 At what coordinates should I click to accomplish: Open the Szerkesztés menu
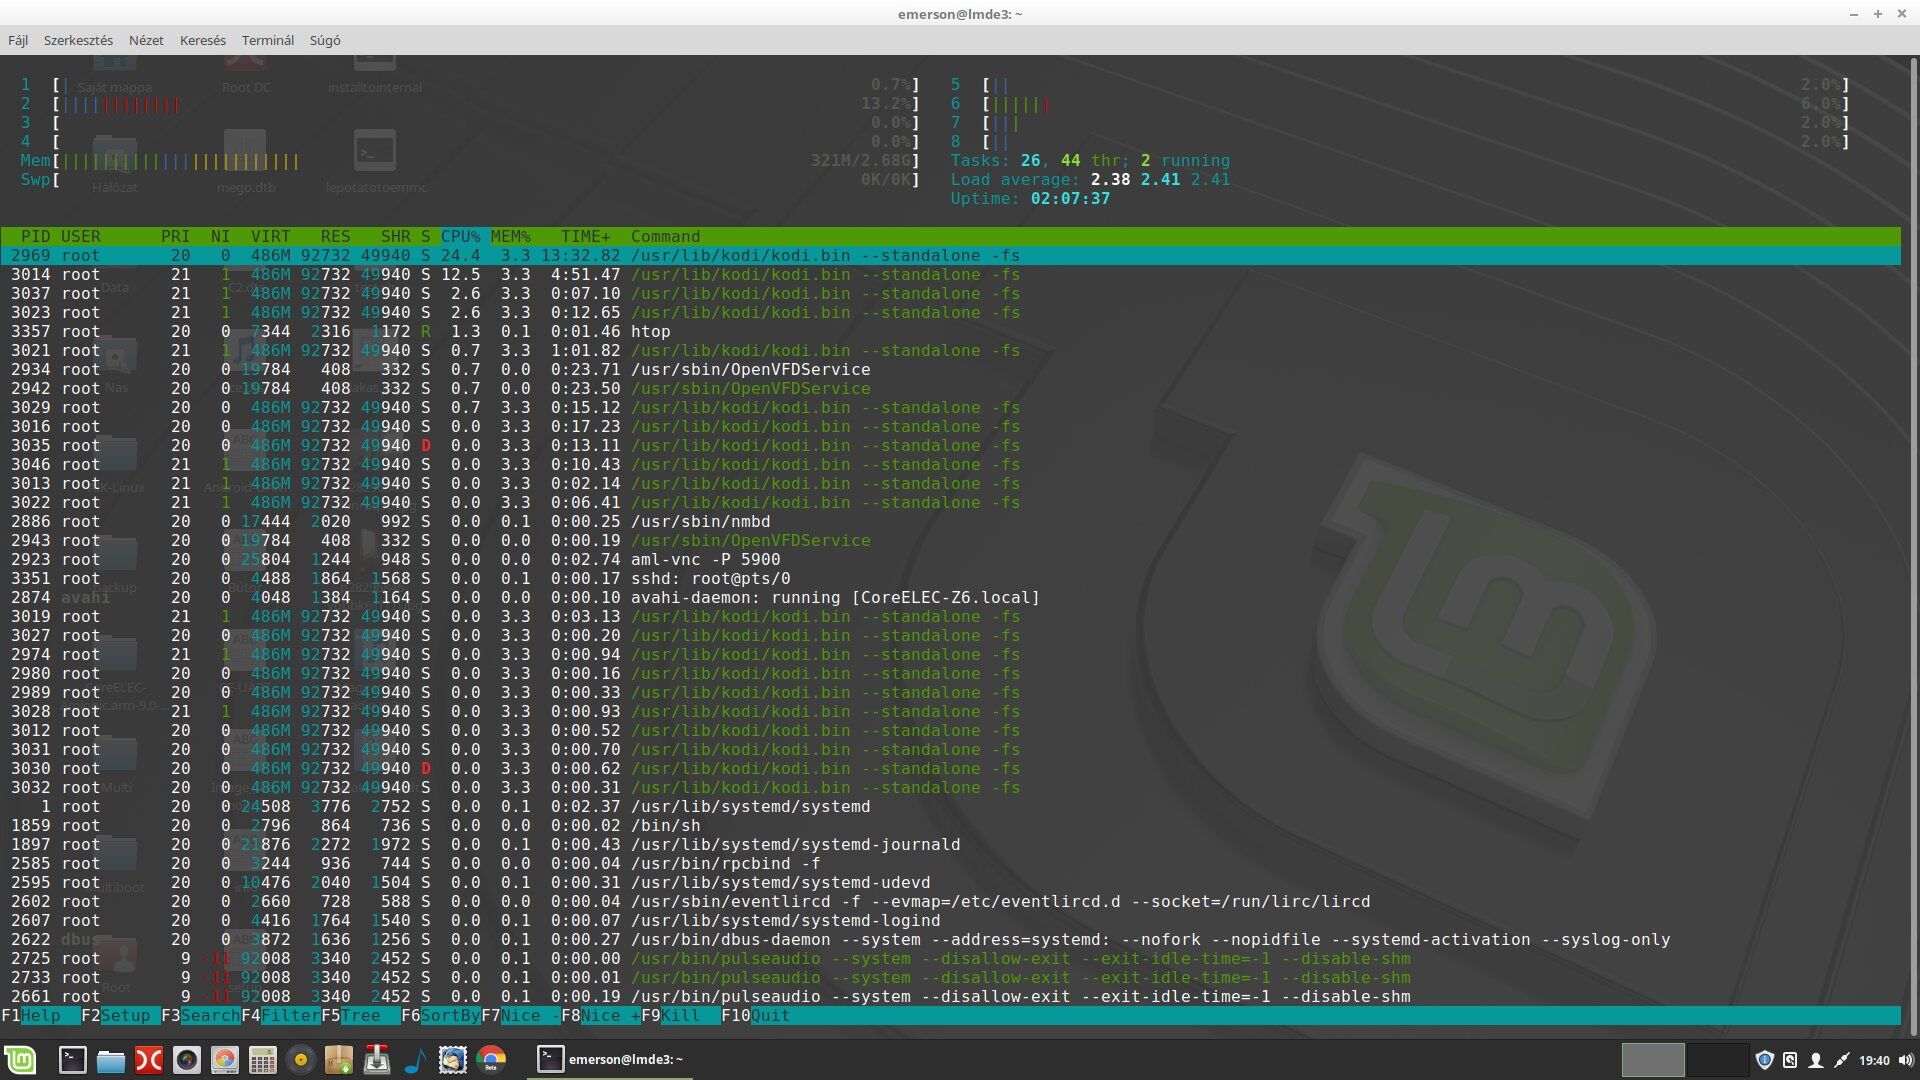(x=78, y=40)
